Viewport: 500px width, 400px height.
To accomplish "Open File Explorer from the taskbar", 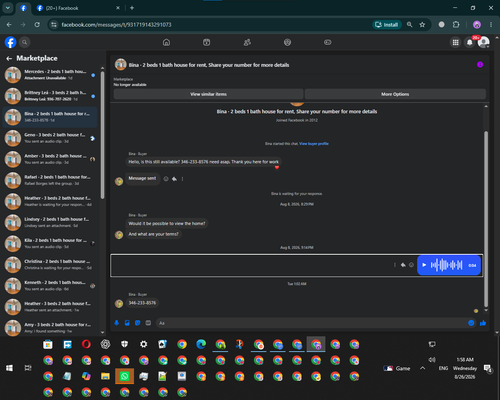I will tap(105, 376).
